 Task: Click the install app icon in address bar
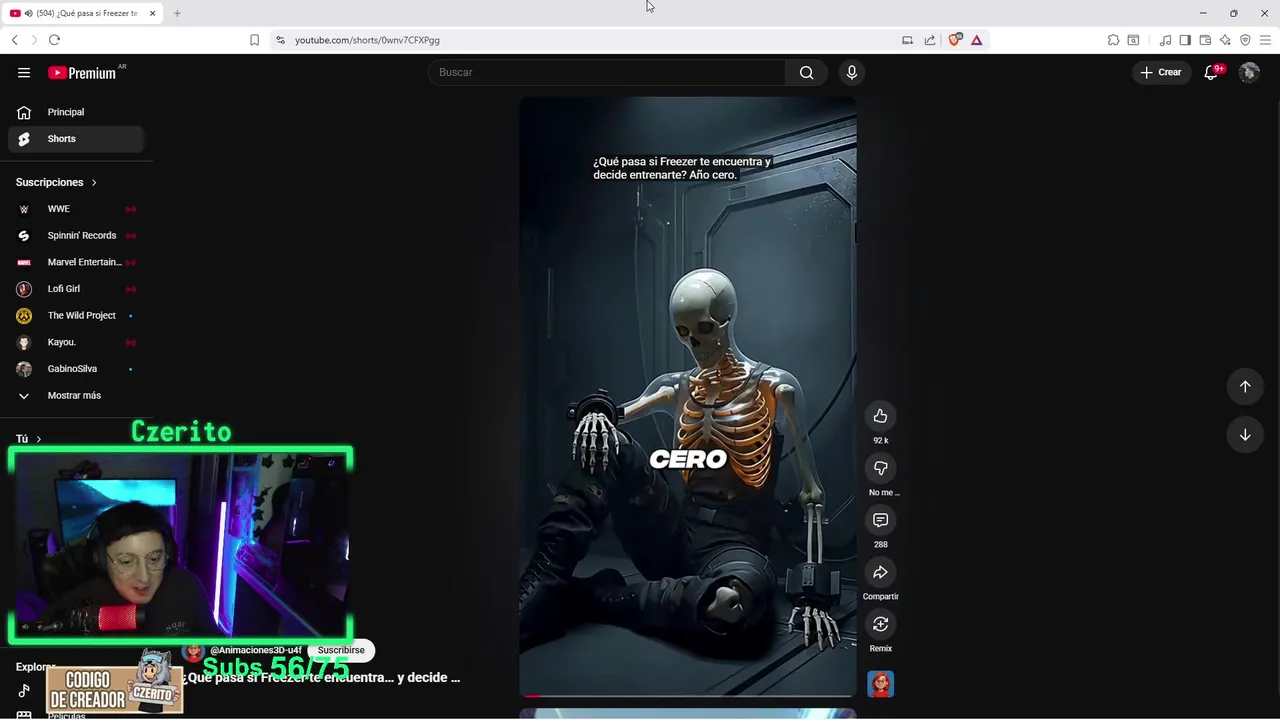[x=907, y=40]
